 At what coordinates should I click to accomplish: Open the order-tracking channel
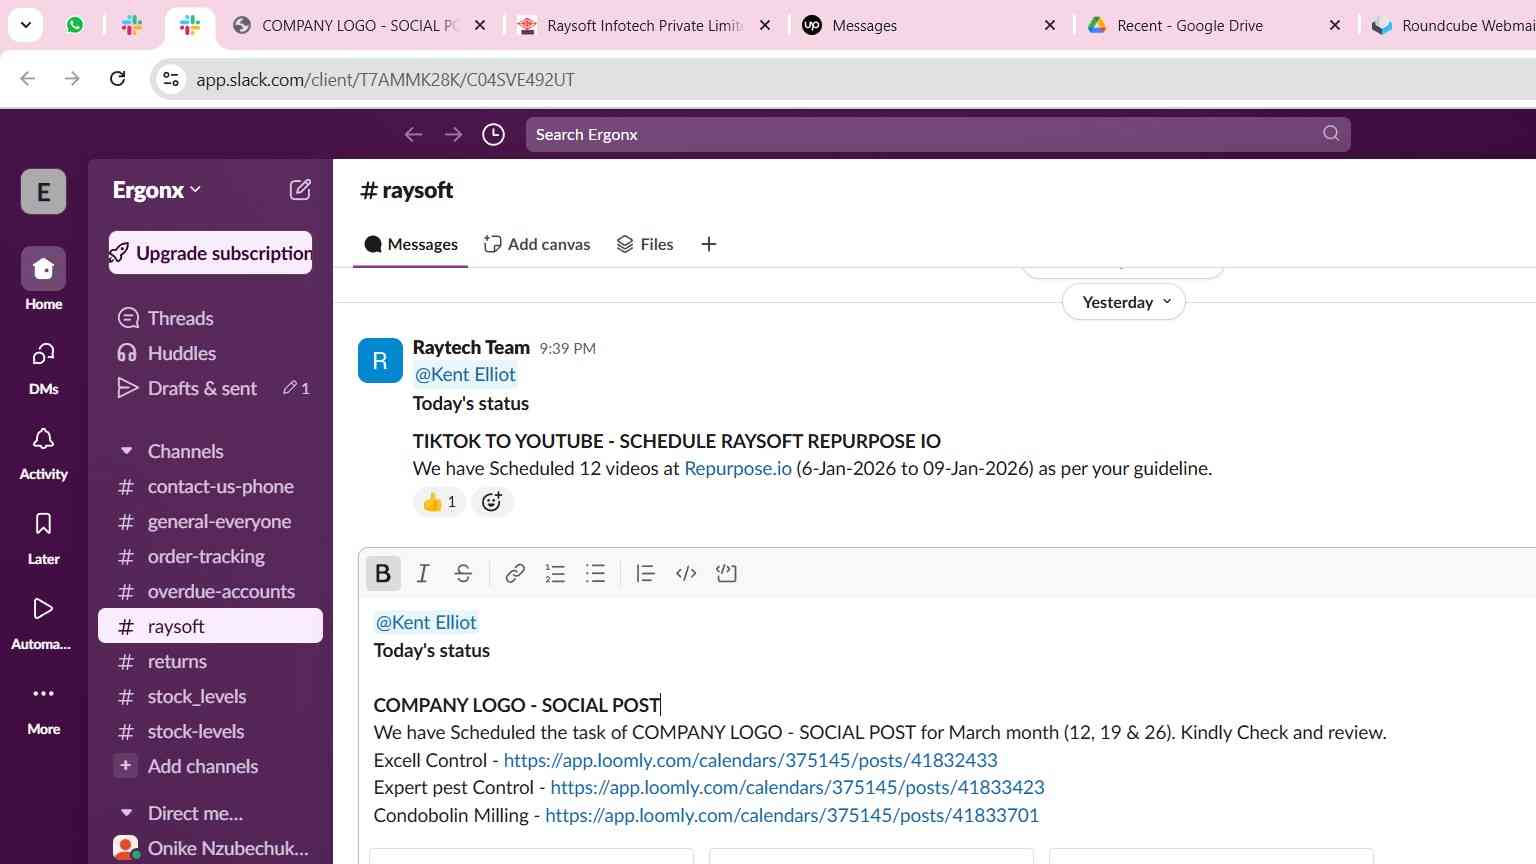click(x=210, y=556)
